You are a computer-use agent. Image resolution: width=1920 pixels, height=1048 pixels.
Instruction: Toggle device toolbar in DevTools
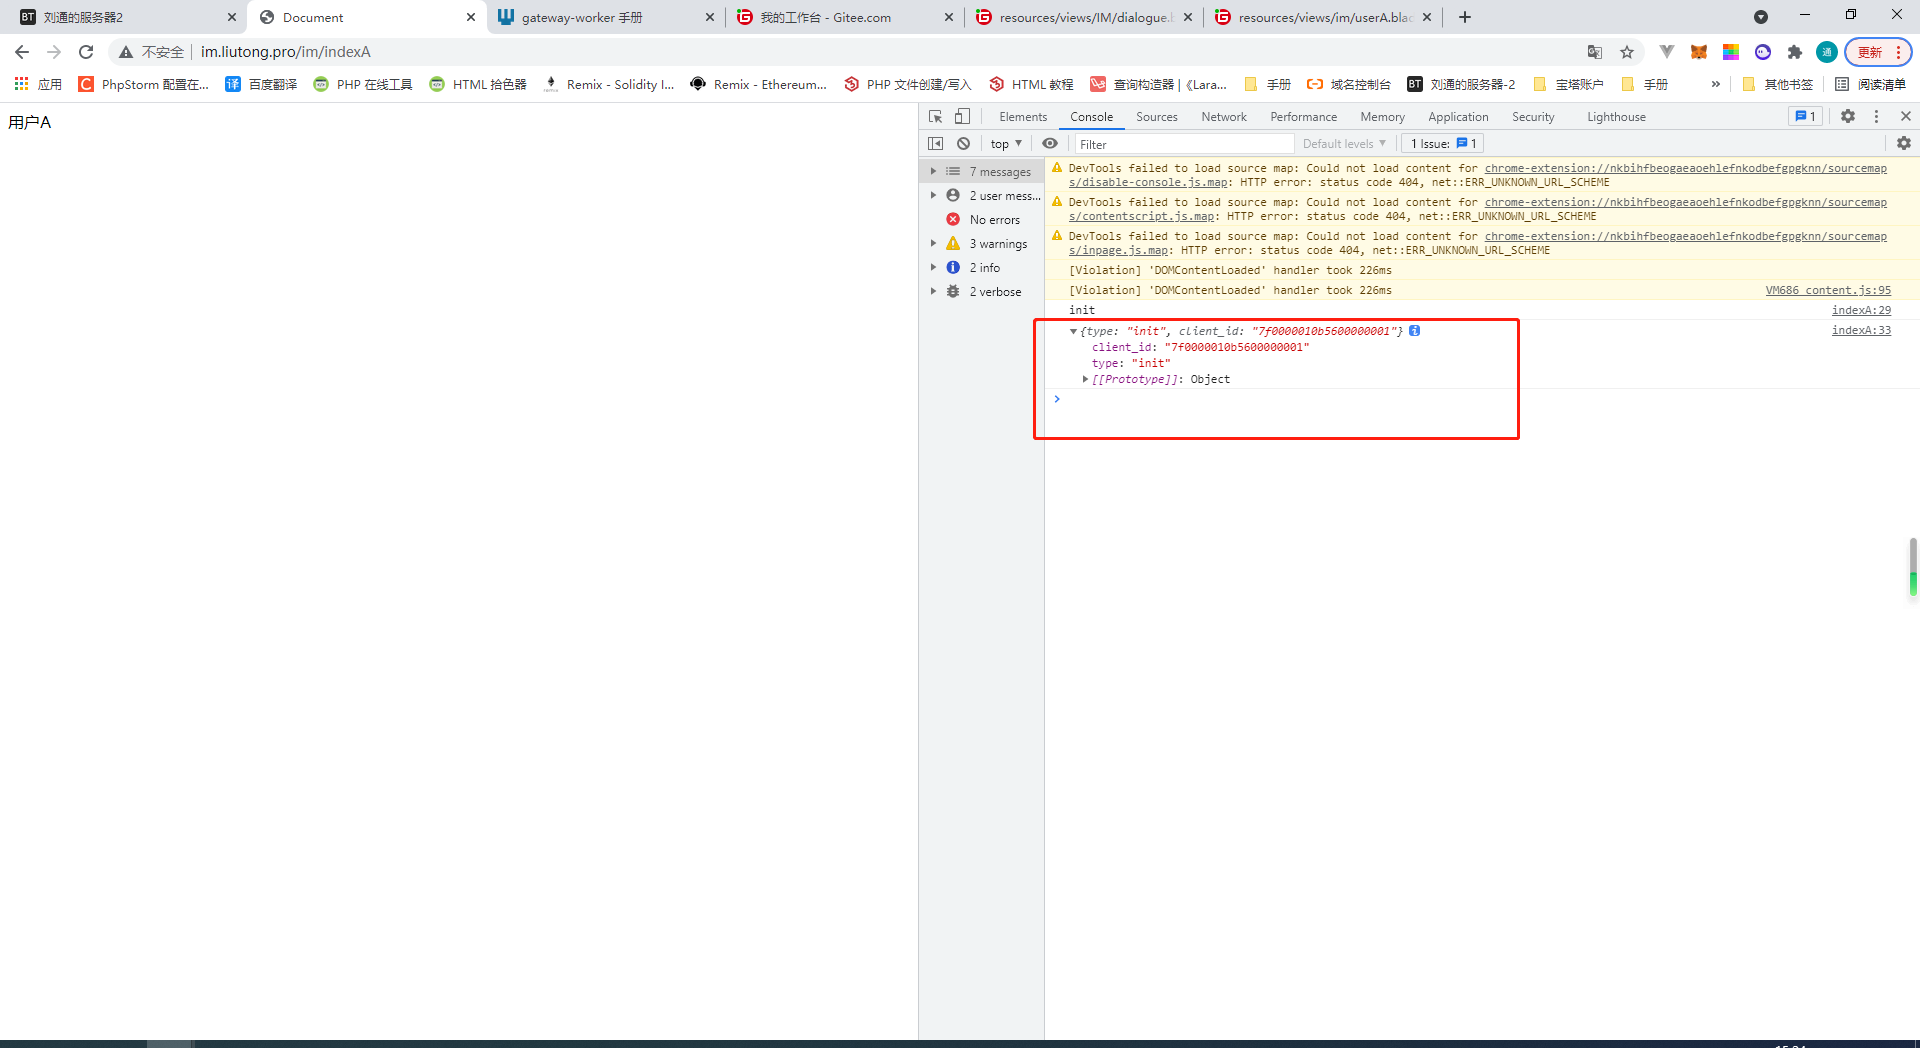coord(962,116)
